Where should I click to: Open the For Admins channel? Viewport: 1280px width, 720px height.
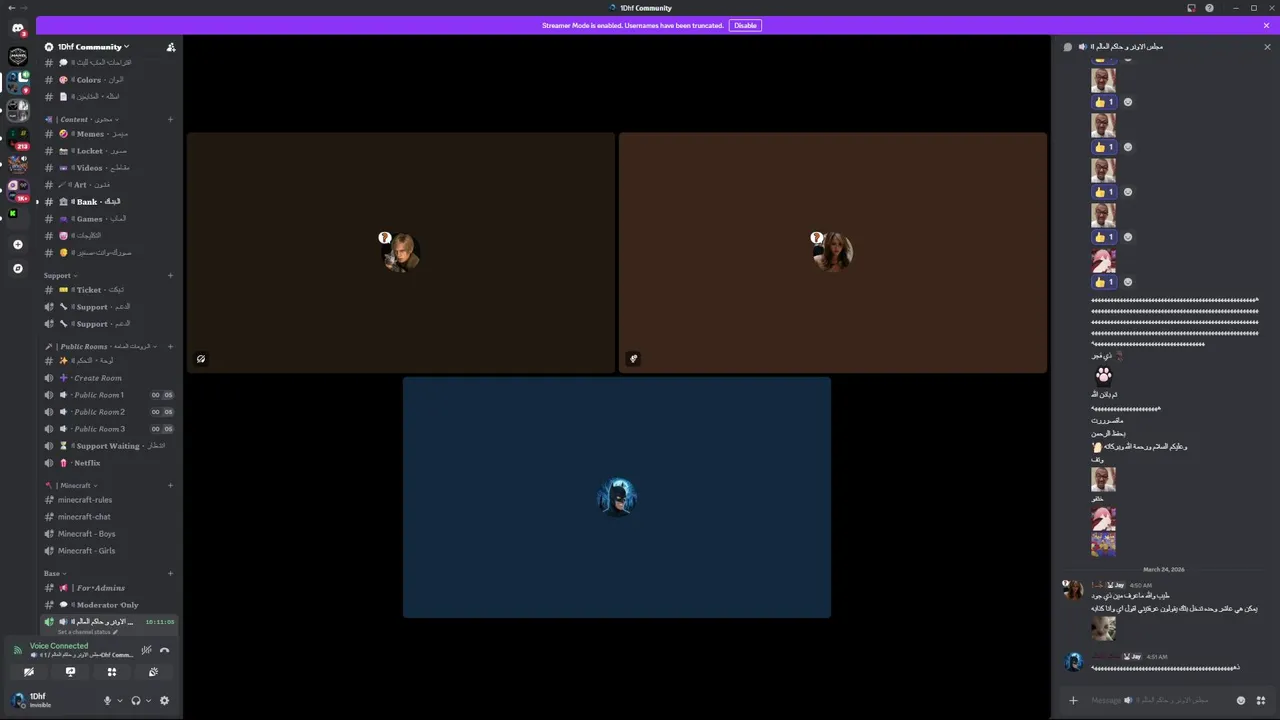coord(109,588)
